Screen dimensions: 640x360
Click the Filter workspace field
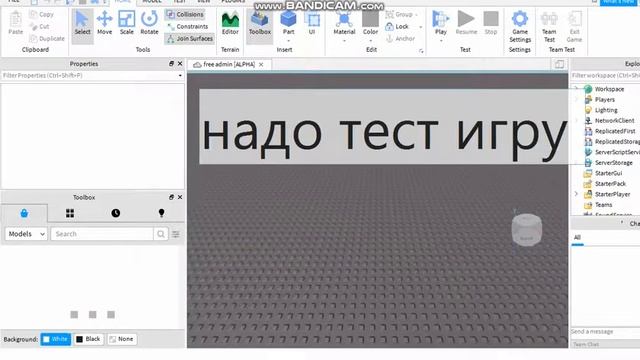[605, 76]
